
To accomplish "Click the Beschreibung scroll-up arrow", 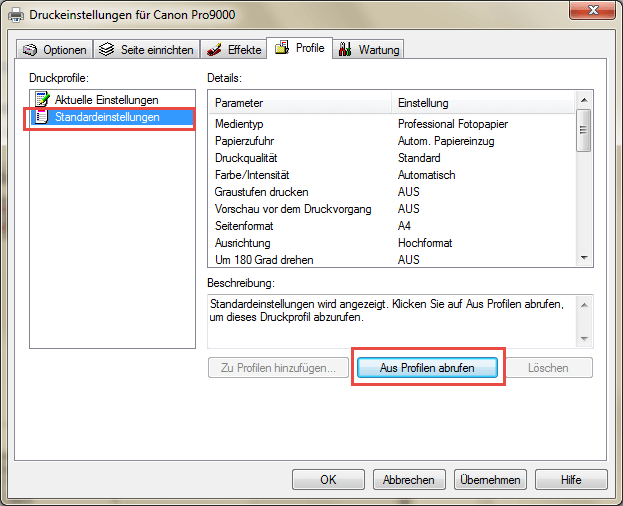I will [584, 305].
